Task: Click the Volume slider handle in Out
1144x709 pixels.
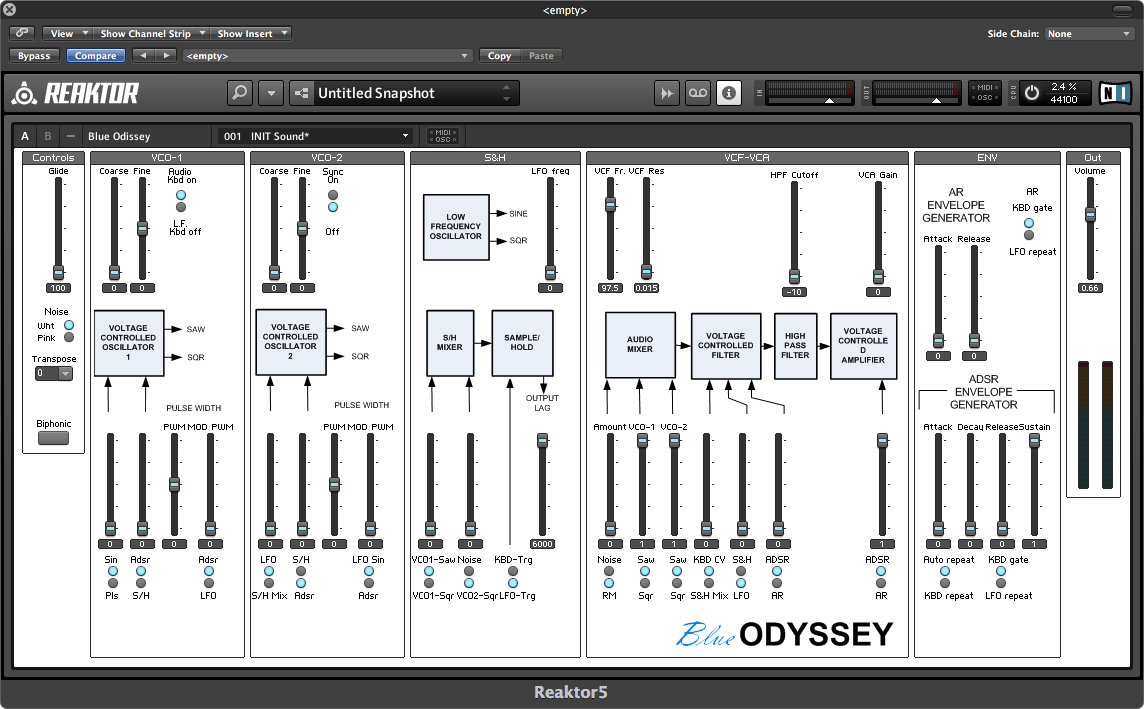Action: [1090, 214]
